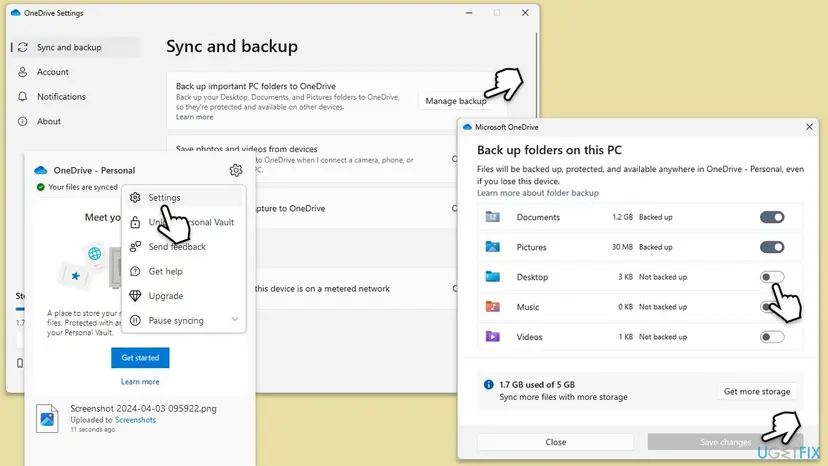
Task: Click the Manage backup button
Action: coord(456,101)
